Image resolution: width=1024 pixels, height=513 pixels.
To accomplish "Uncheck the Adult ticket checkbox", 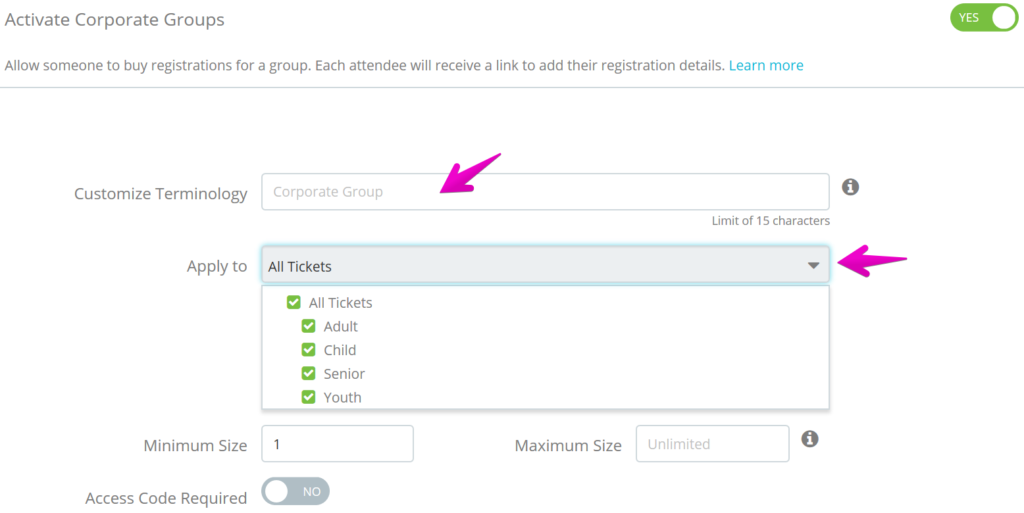I will point(308,326).
